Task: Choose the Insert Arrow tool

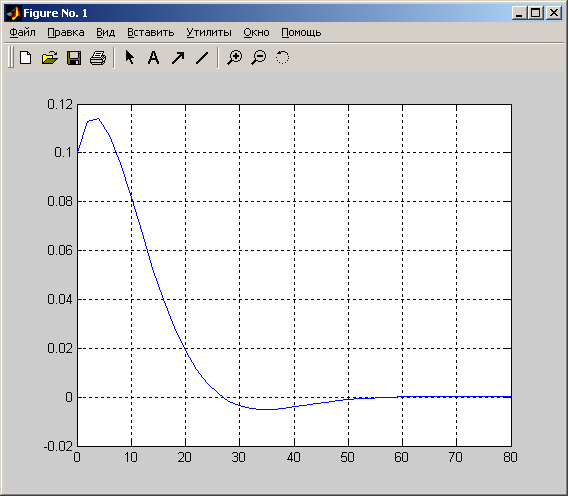Action: click(178, 58)
